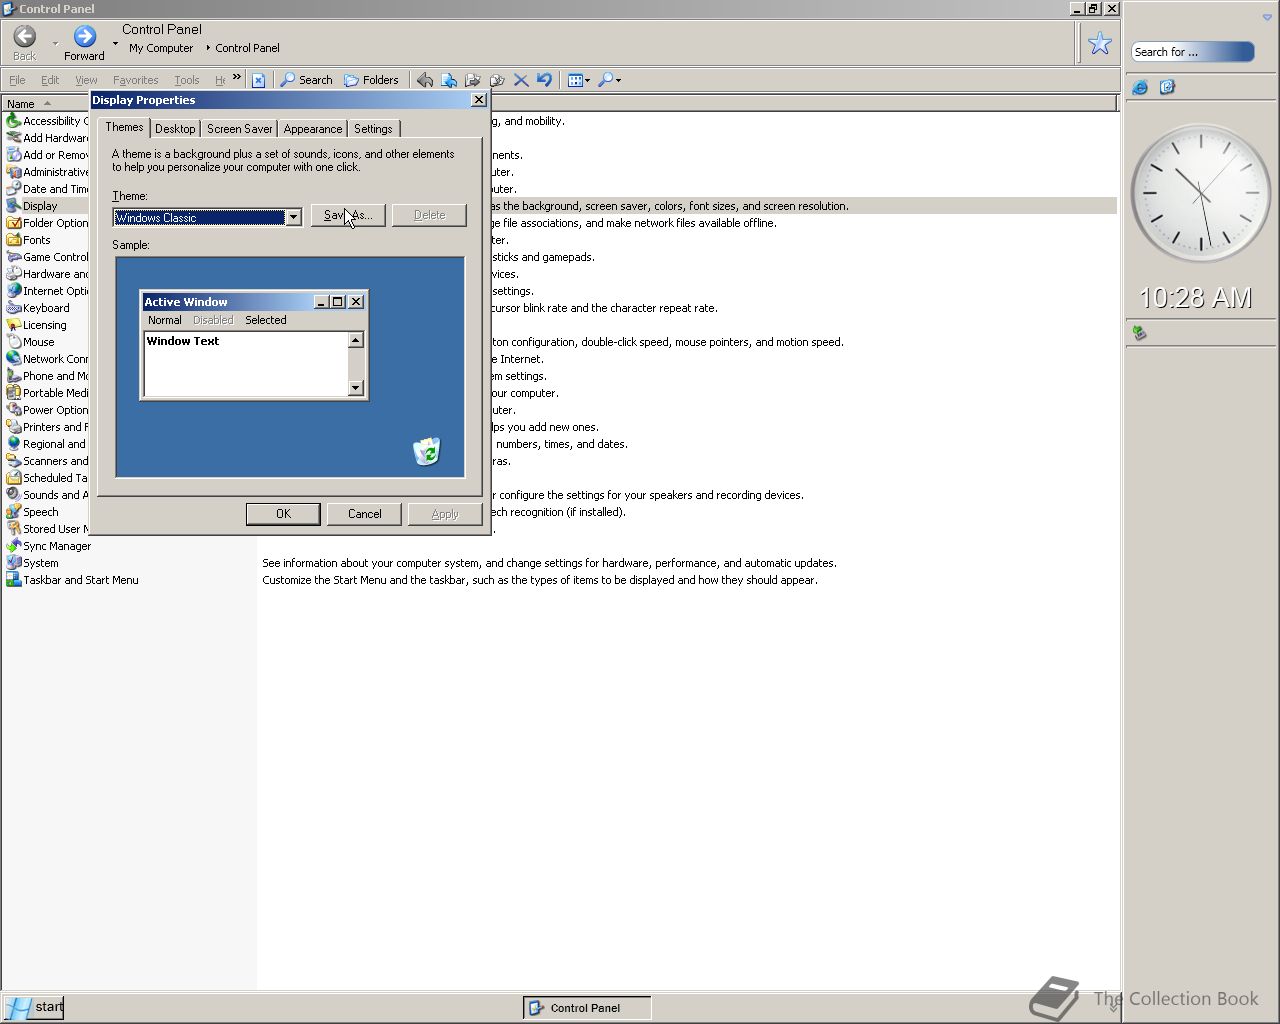Screen dimensions: 1280x1024
Task: Click Cancel in Display Properties
Action: [364, 514]
